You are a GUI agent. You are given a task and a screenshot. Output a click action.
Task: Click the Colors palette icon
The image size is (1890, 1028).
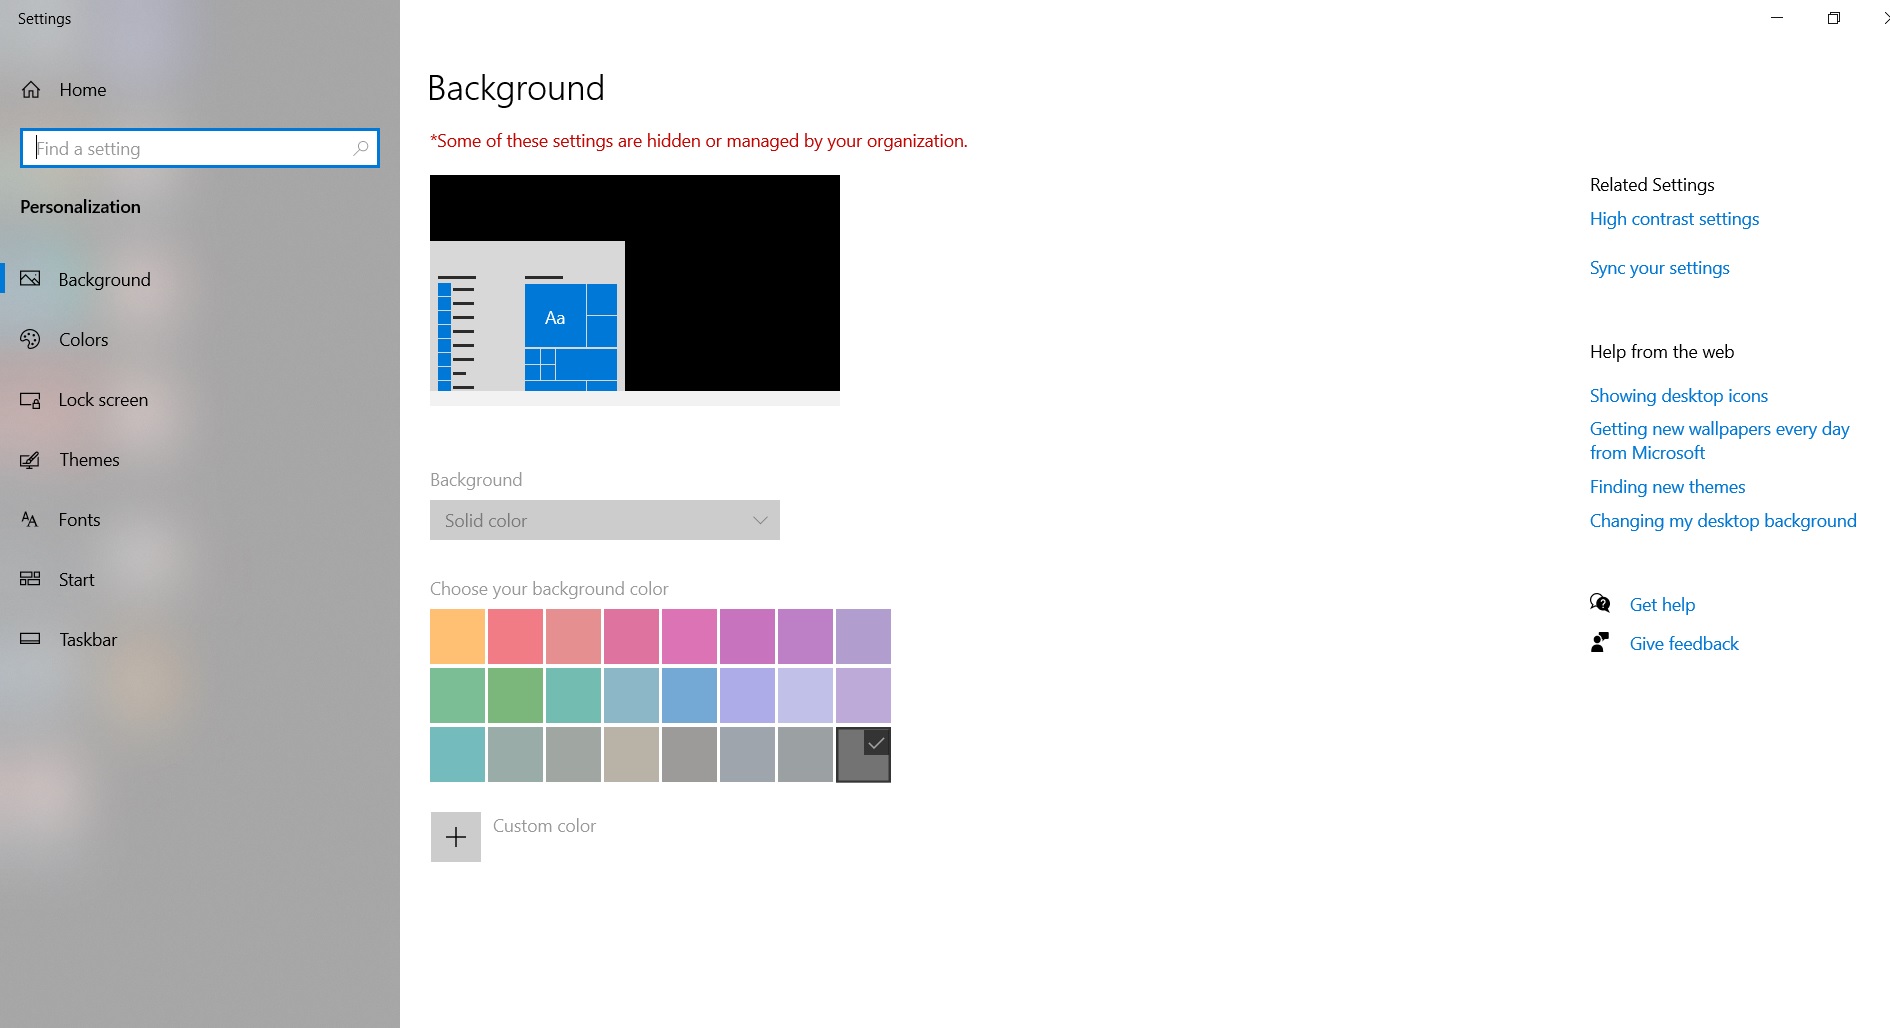point(31,339)
